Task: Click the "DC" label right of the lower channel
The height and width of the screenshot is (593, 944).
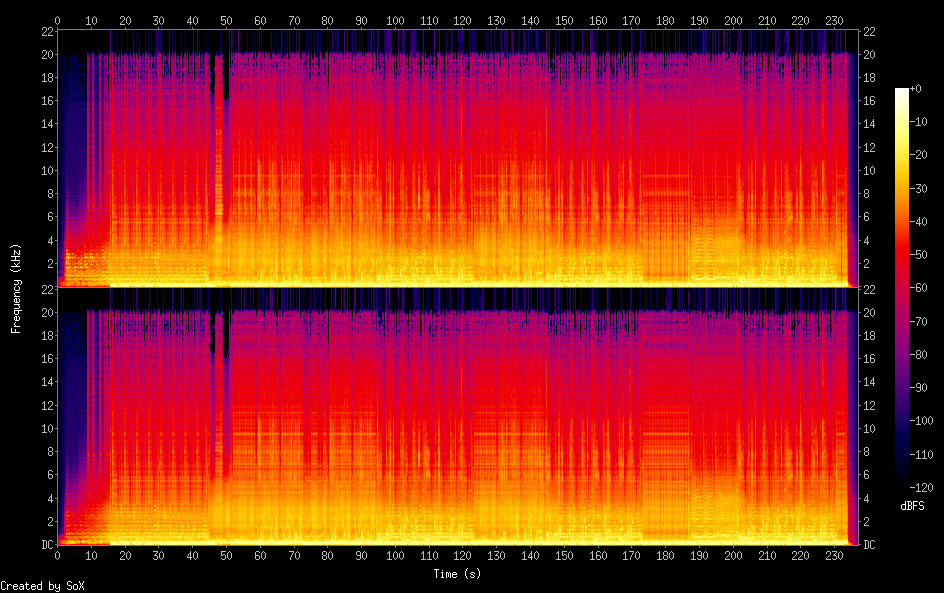Action: point(869,545)
